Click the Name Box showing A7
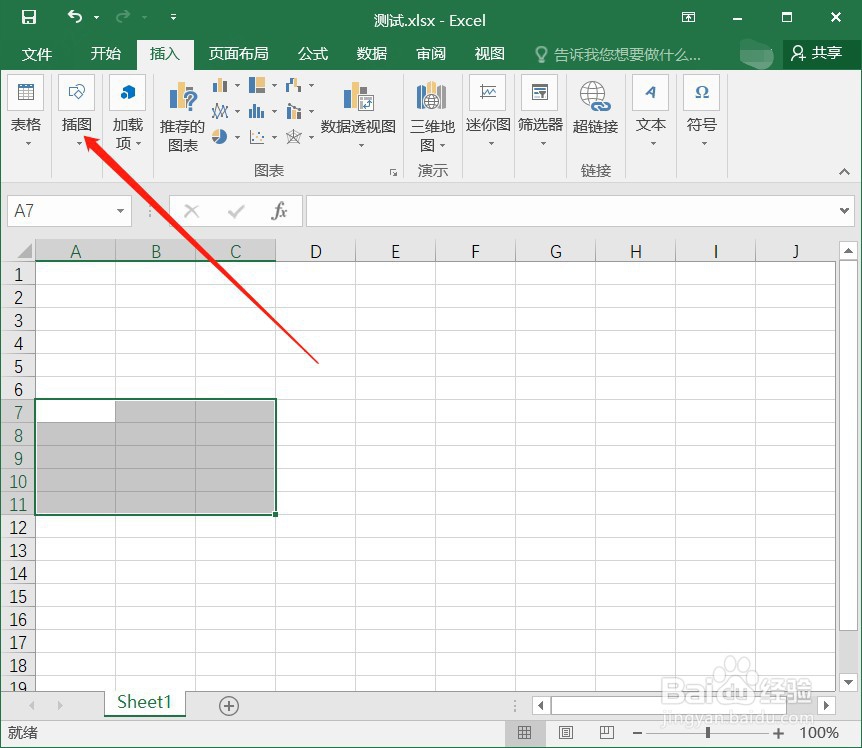This screenshot has width=862, height=748. tap(62, 211)
